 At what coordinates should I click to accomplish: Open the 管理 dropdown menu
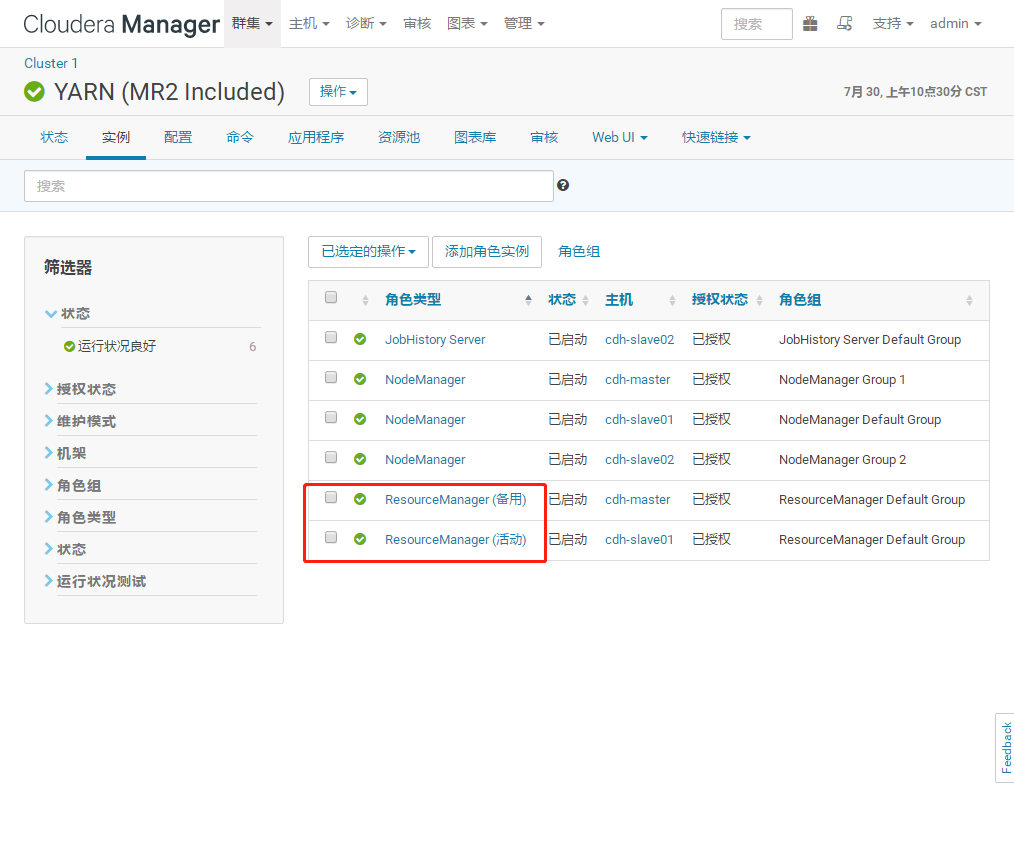[524, 24]
